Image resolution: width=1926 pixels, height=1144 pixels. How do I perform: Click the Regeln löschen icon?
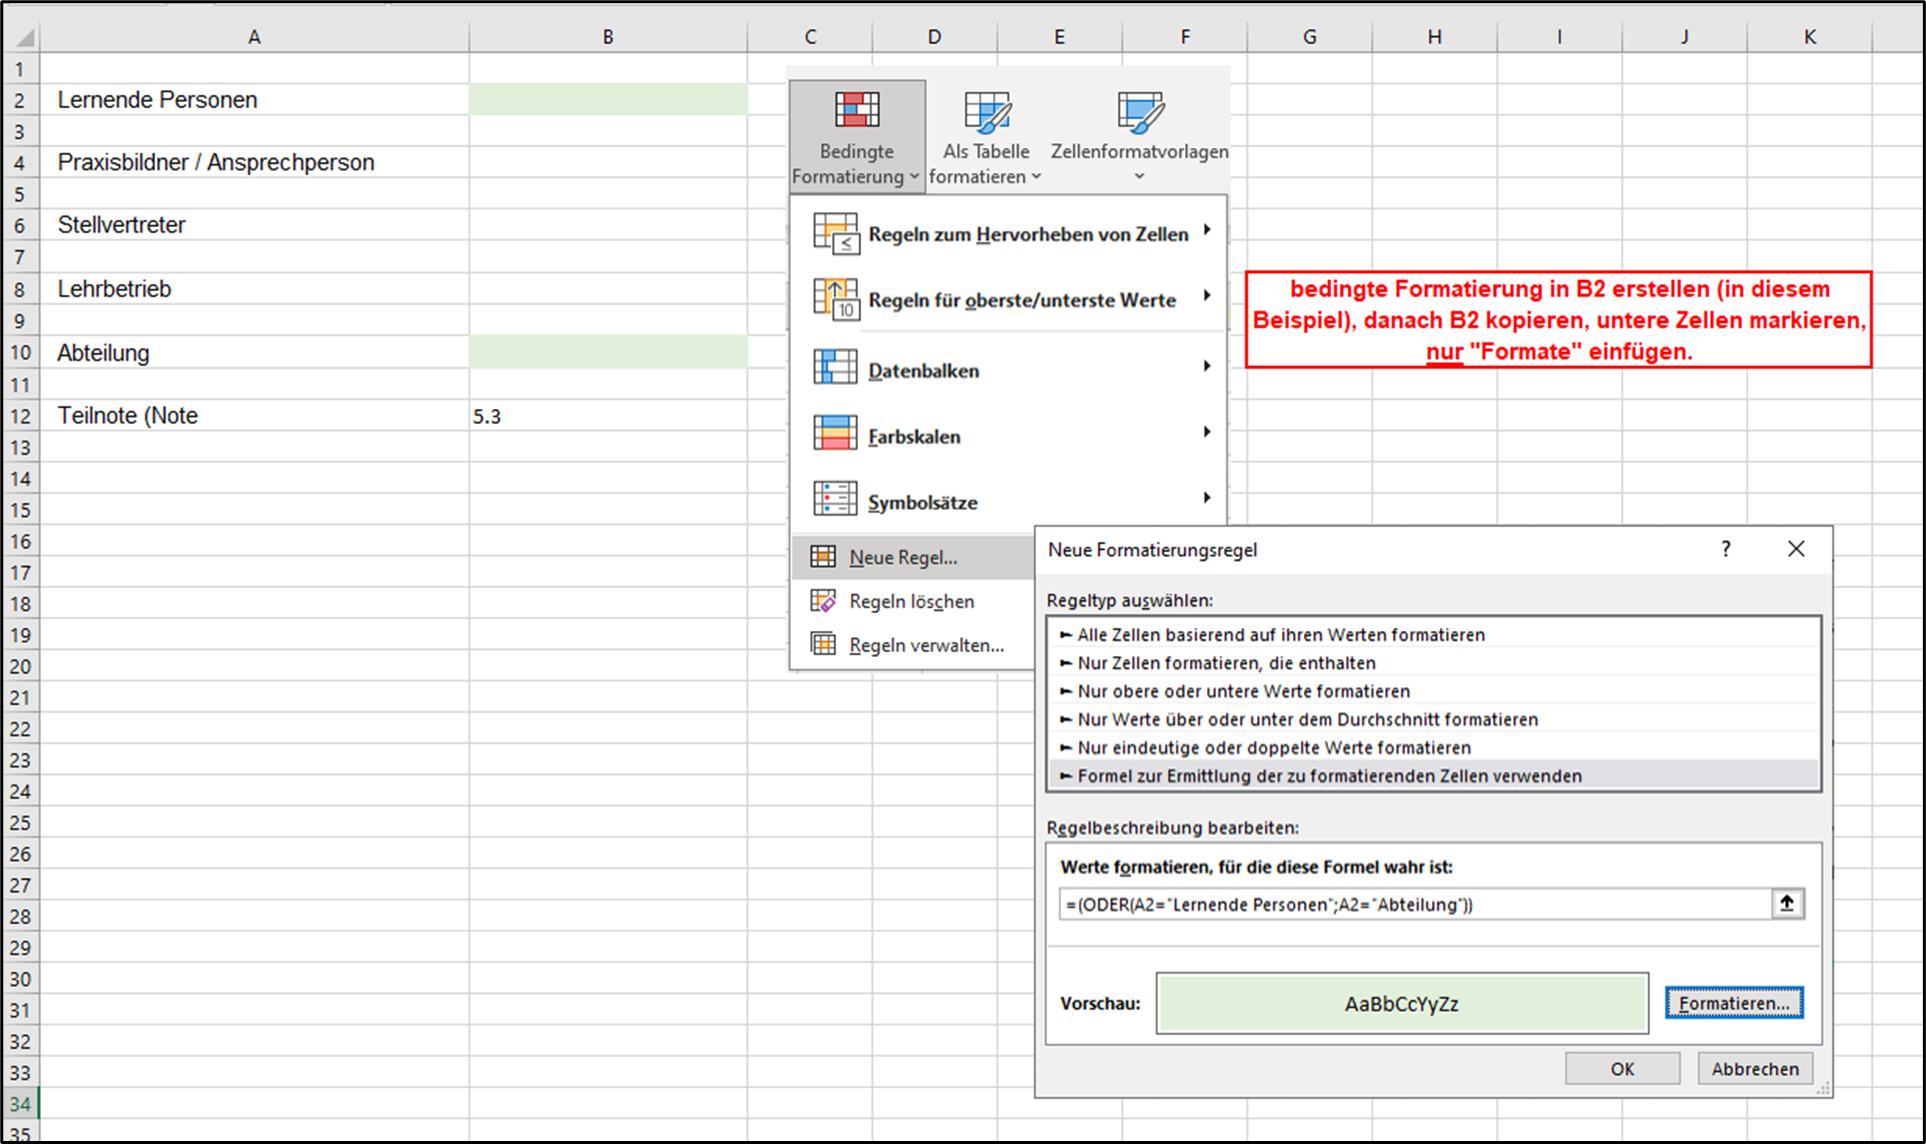(x=823, y=600)
